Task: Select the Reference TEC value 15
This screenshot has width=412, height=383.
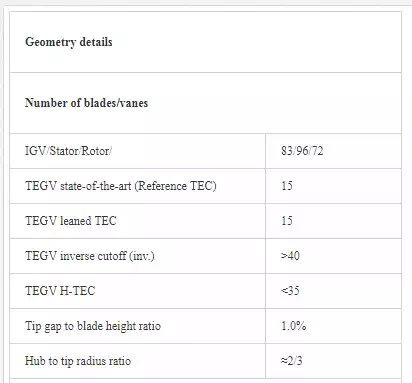Action: (x=287, y=186)
